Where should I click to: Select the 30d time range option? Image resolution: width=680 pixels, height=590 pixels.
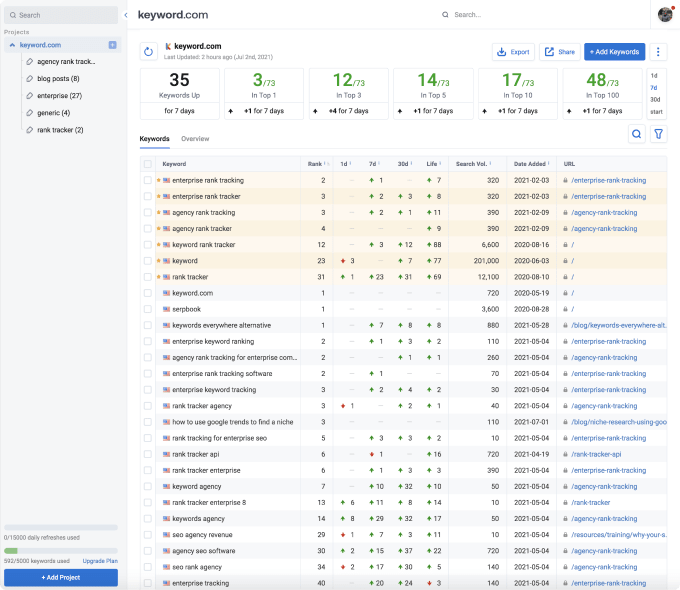pyautogui.click(x=655, y=99)
